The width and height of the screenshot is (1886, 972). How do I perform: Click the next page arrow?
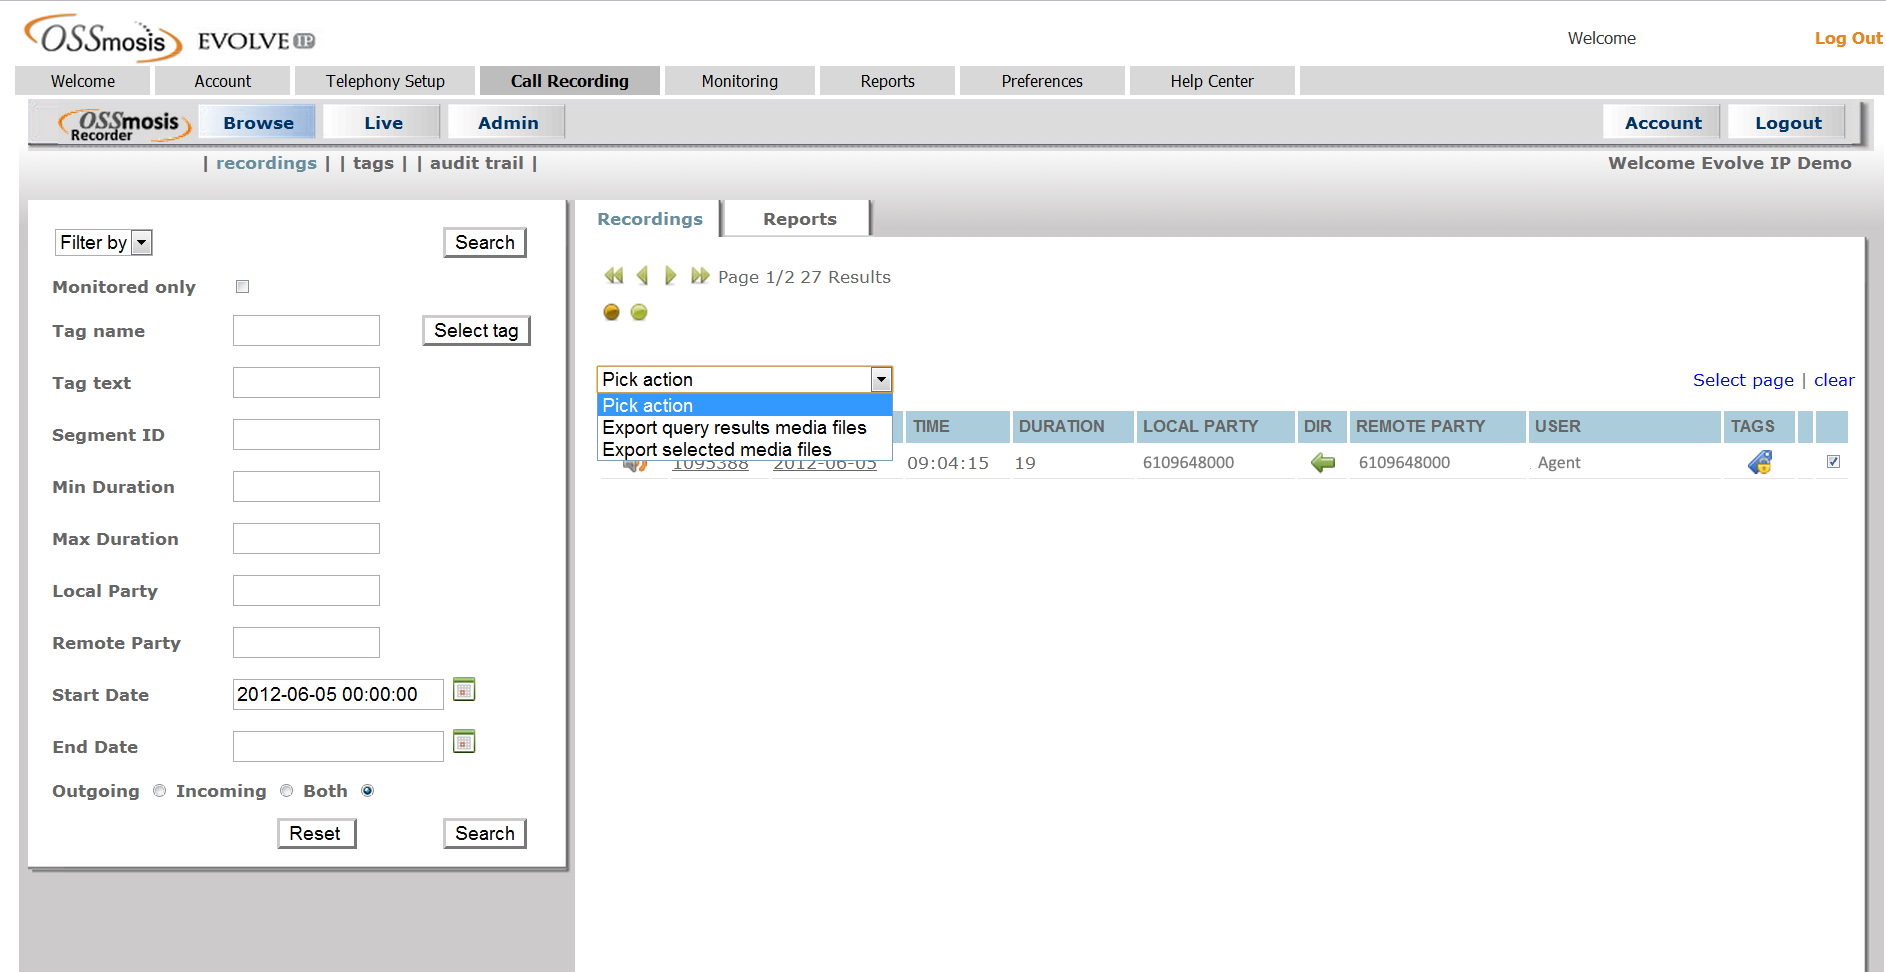click(670, 276)
